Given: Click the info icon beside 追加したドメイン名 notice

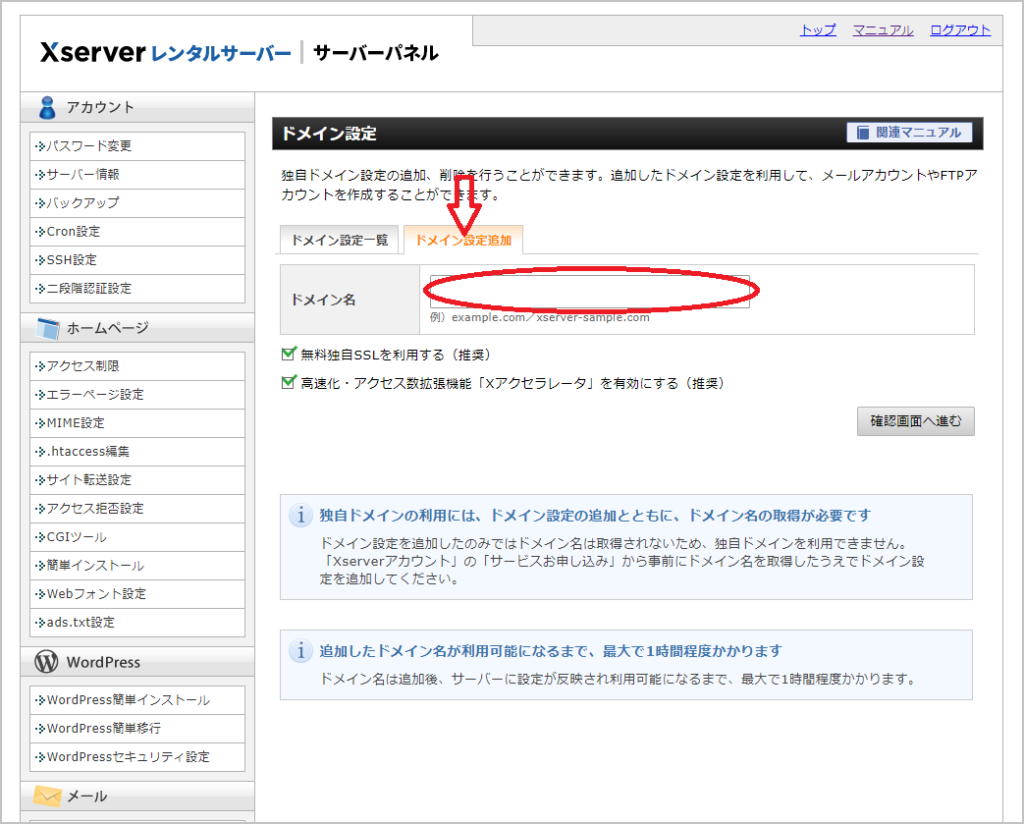Looking at the screenshot, I should (x=300, y=651).
